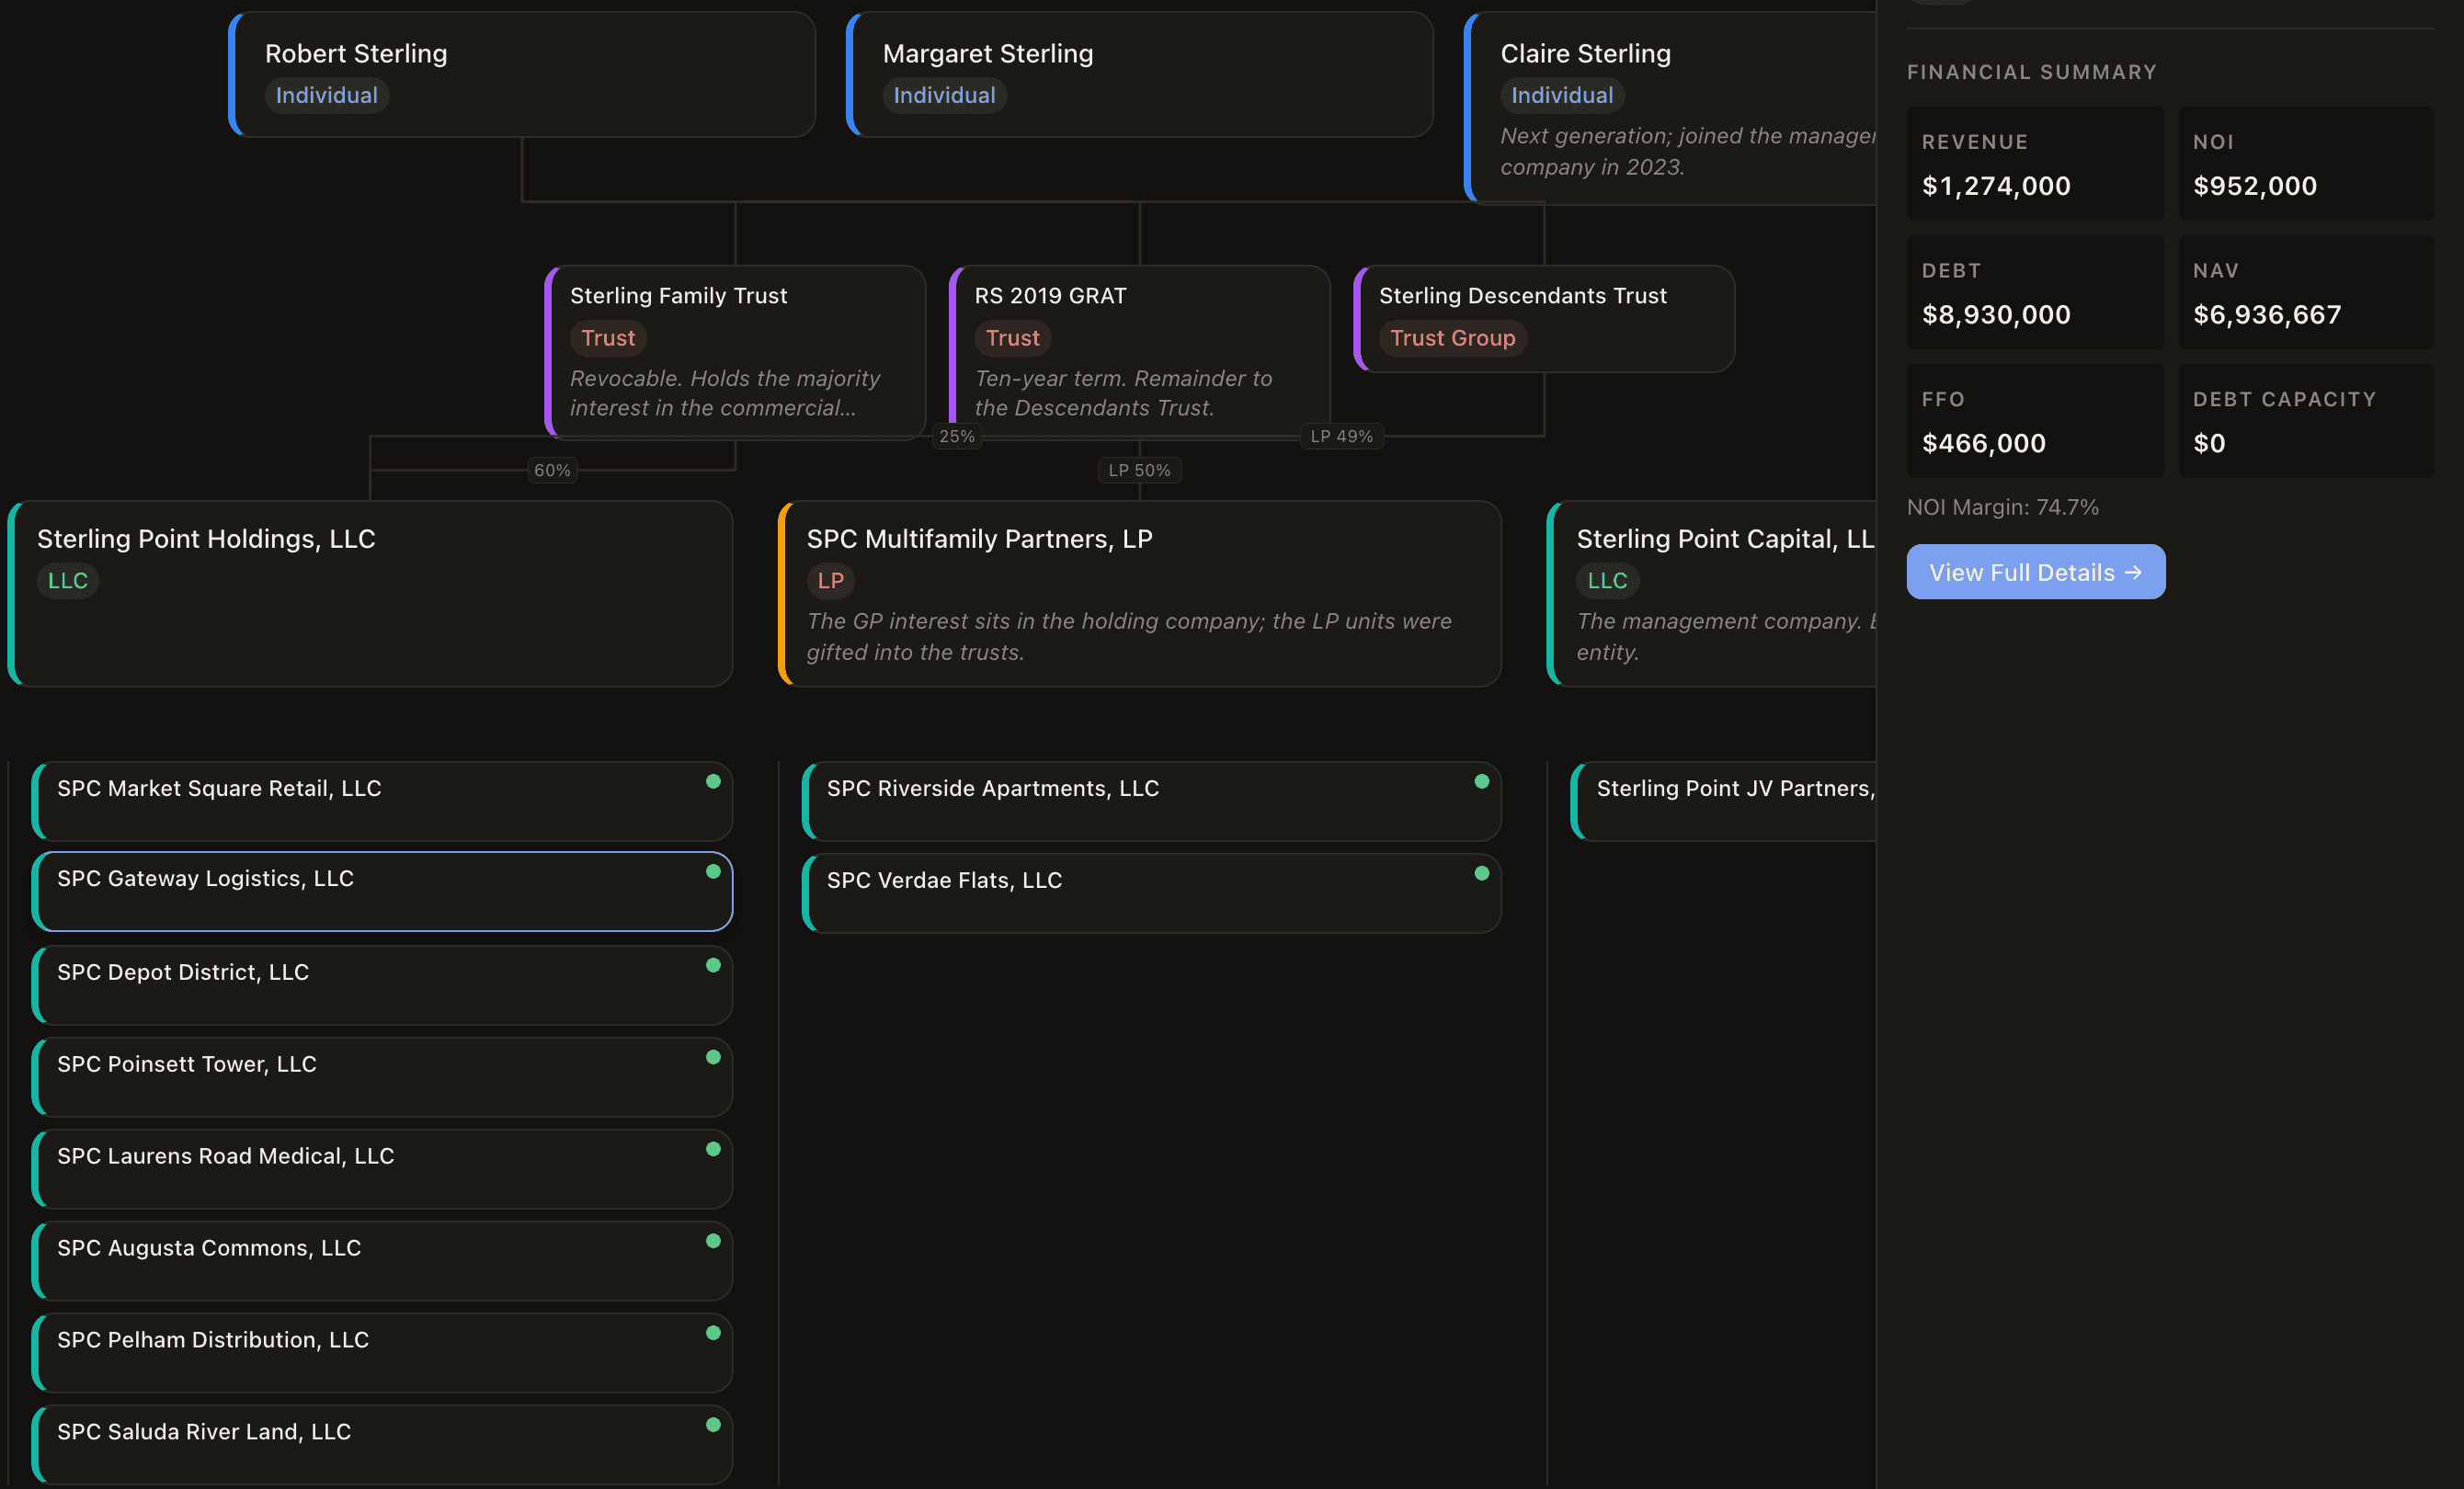Open SPC Verdae Flats, LLC
Screen dimensions: 2464x1489
1151,893
